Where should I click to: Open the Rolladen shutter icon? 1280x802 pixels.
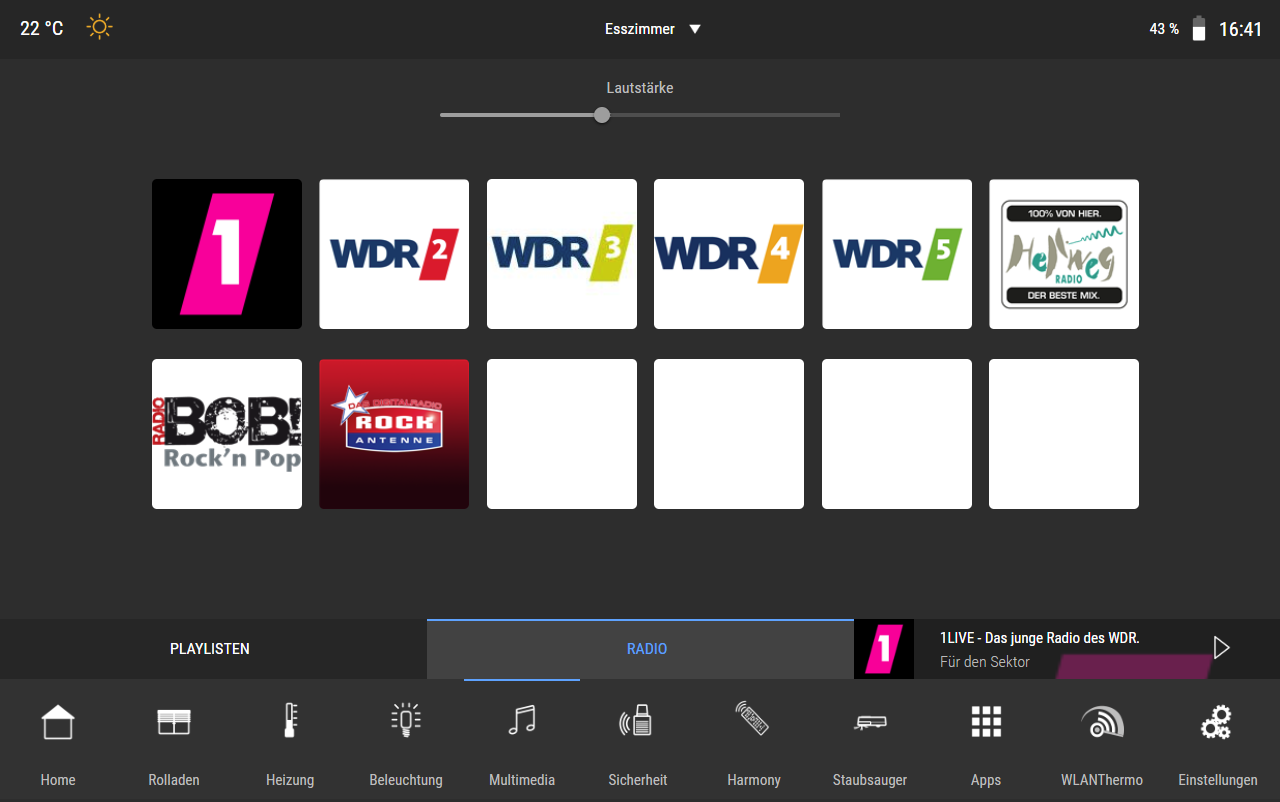pos(174,722)
